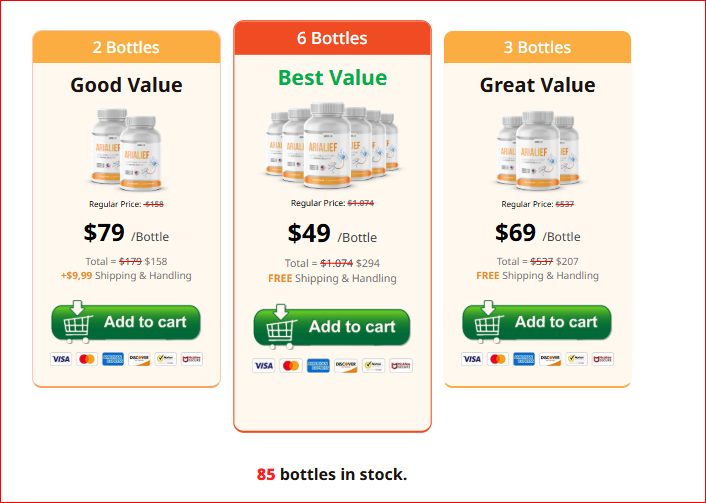This screenshot has width=706, height=503.
Task: Click the Mastercard icon under 6 Bottles
Action: coord(291,366)
